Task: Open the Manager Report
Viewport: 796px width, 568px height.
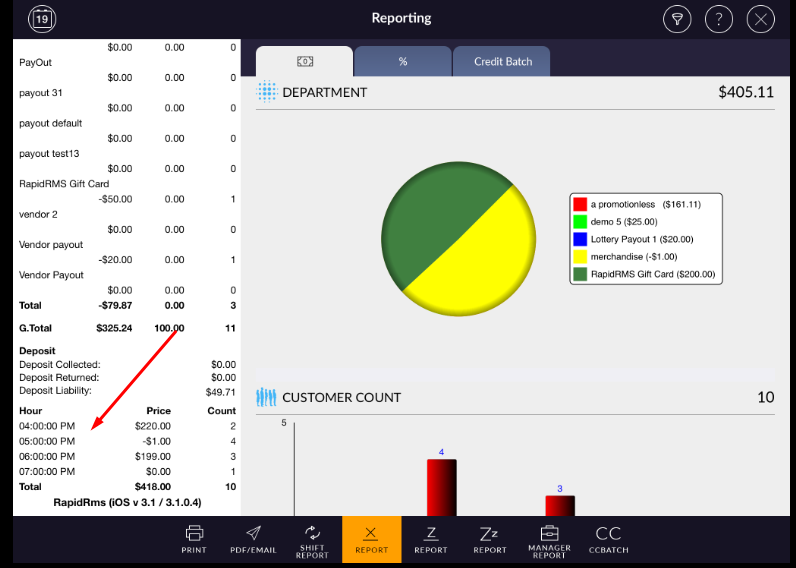Action: (549, 539)
